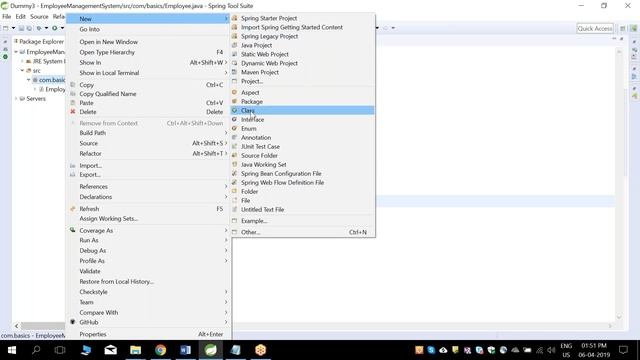Image resolution: width=640 pixels, height=360 pixels.
Task: Click Assign Working Sets...
Action: (x=148, y=218)
